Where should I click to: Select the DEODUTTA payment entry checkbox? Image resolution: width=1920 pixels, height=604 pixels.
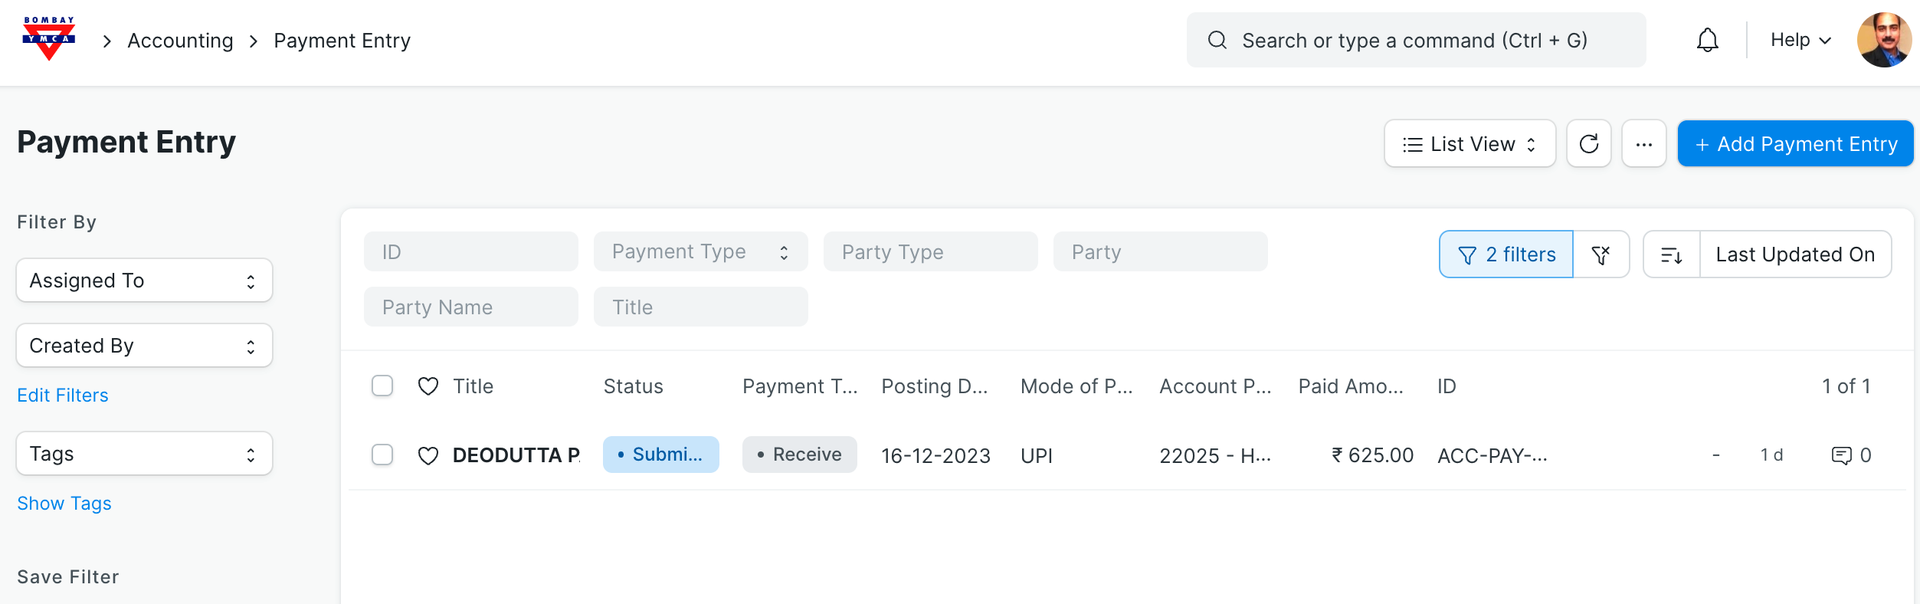click(382, 455)
